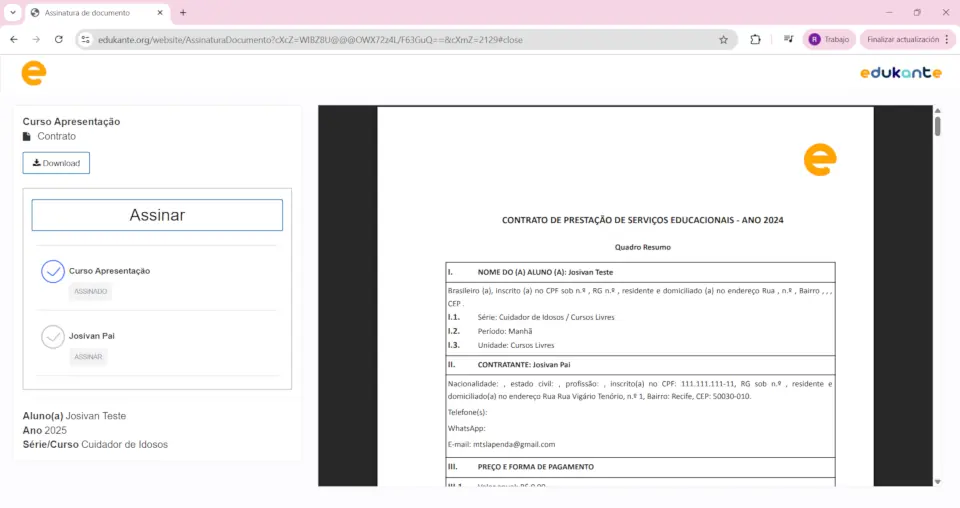Open a new browser tab
Viewport: 960px width, 508px height.
pos(183,12)
